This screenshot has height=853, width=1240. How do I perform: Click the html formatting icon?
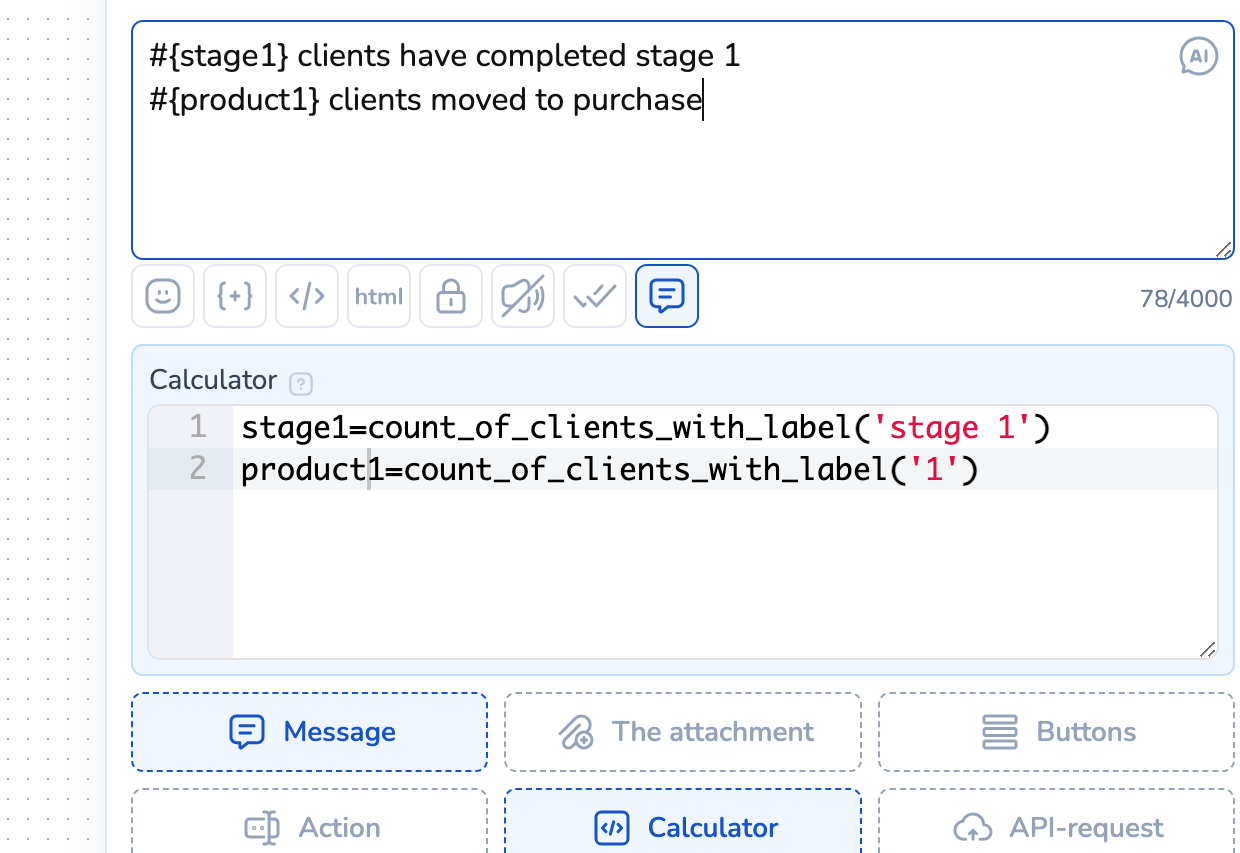tap(379, 296)
